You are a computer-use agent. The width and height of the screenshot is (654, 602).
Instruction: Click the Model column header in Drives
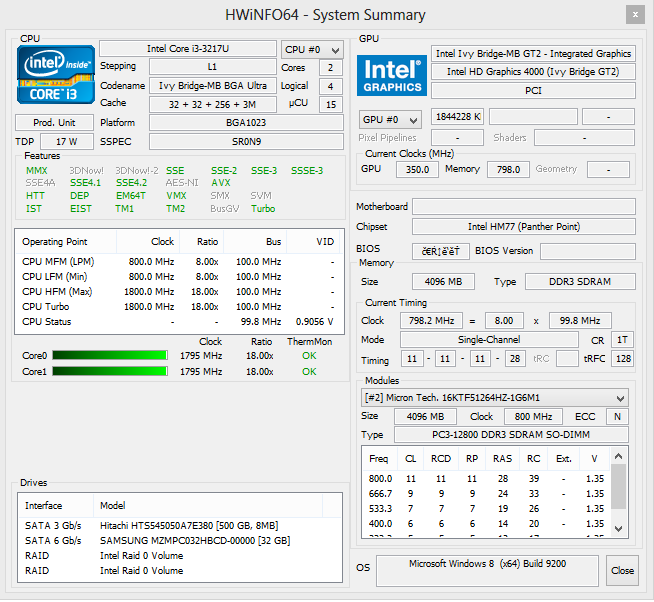point(208,506)
